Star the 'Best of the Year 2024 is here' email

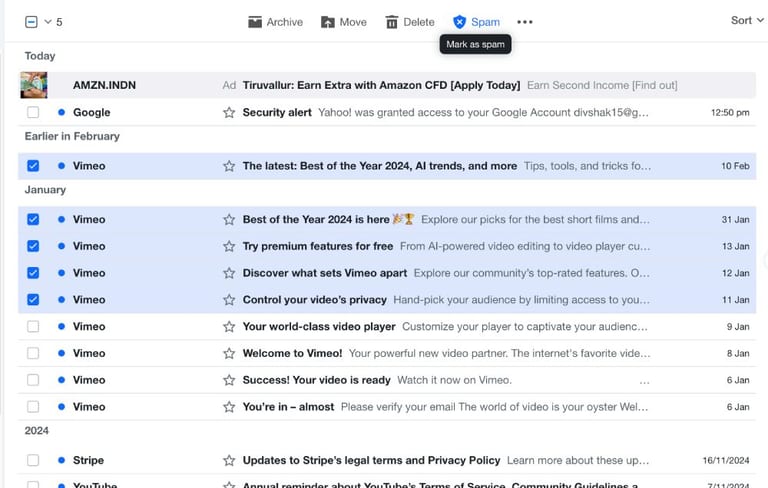coord(229,220)
